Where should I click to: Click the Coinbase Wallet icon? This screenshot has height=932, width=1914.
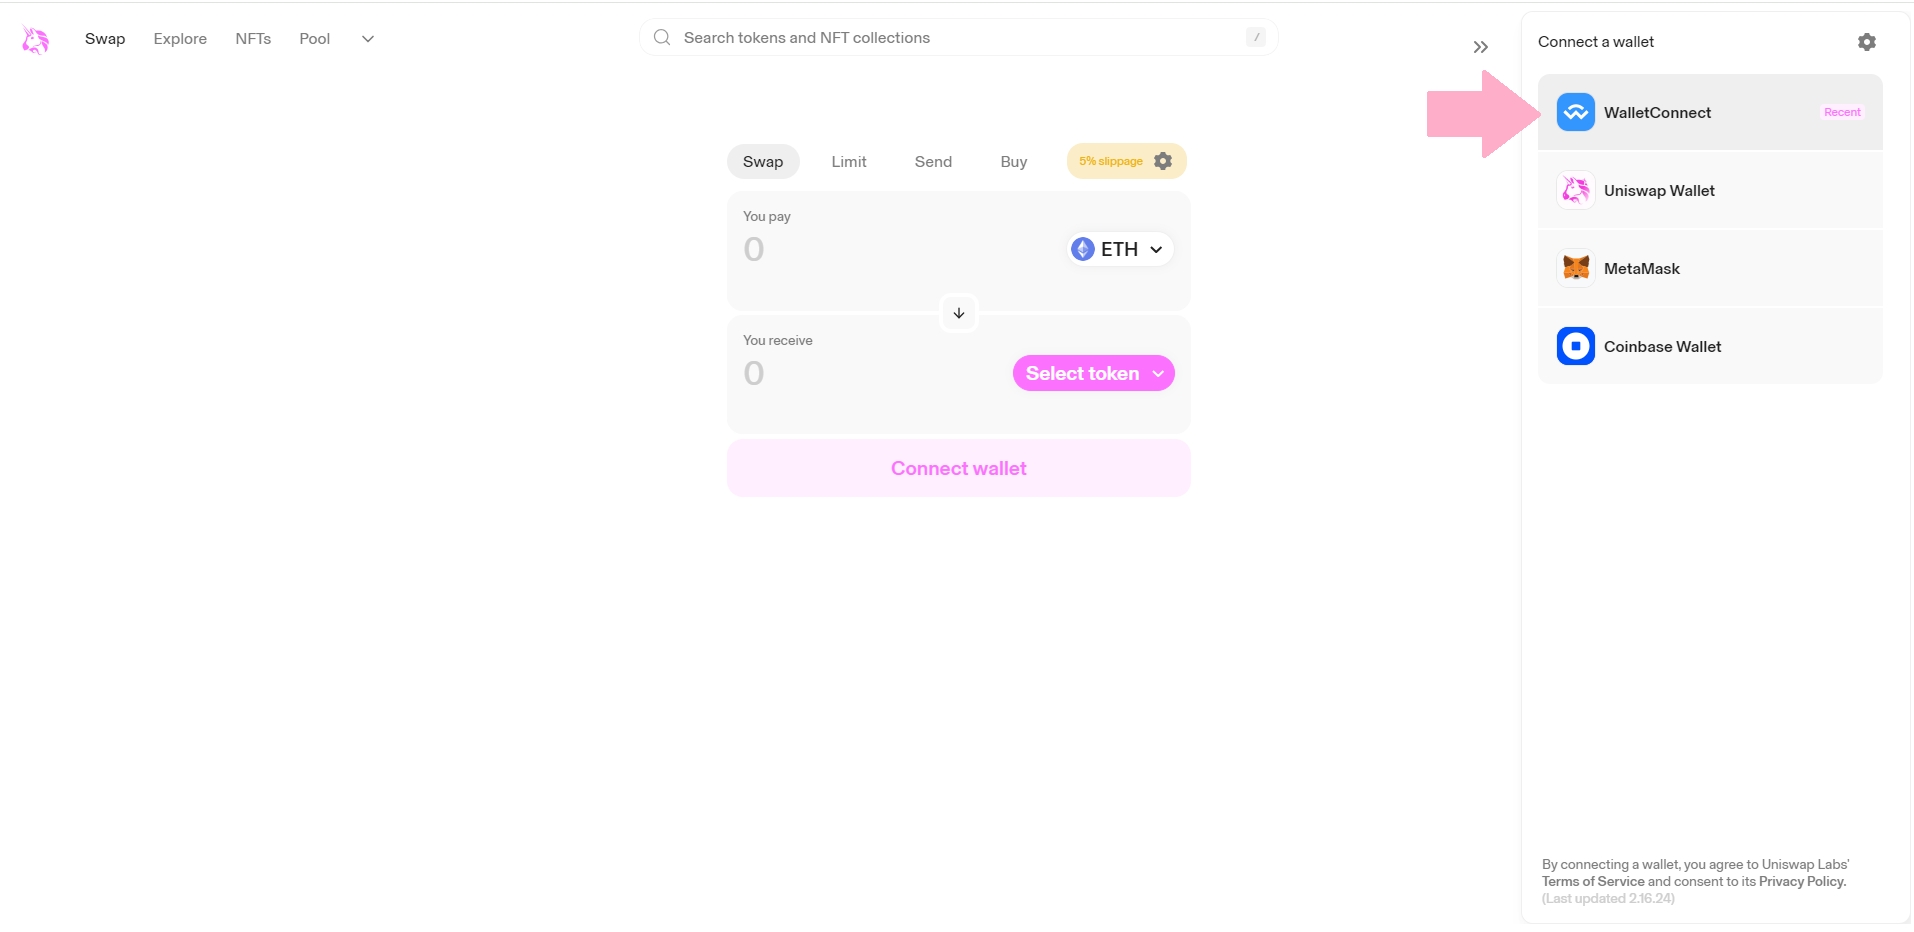[1575, 346]
